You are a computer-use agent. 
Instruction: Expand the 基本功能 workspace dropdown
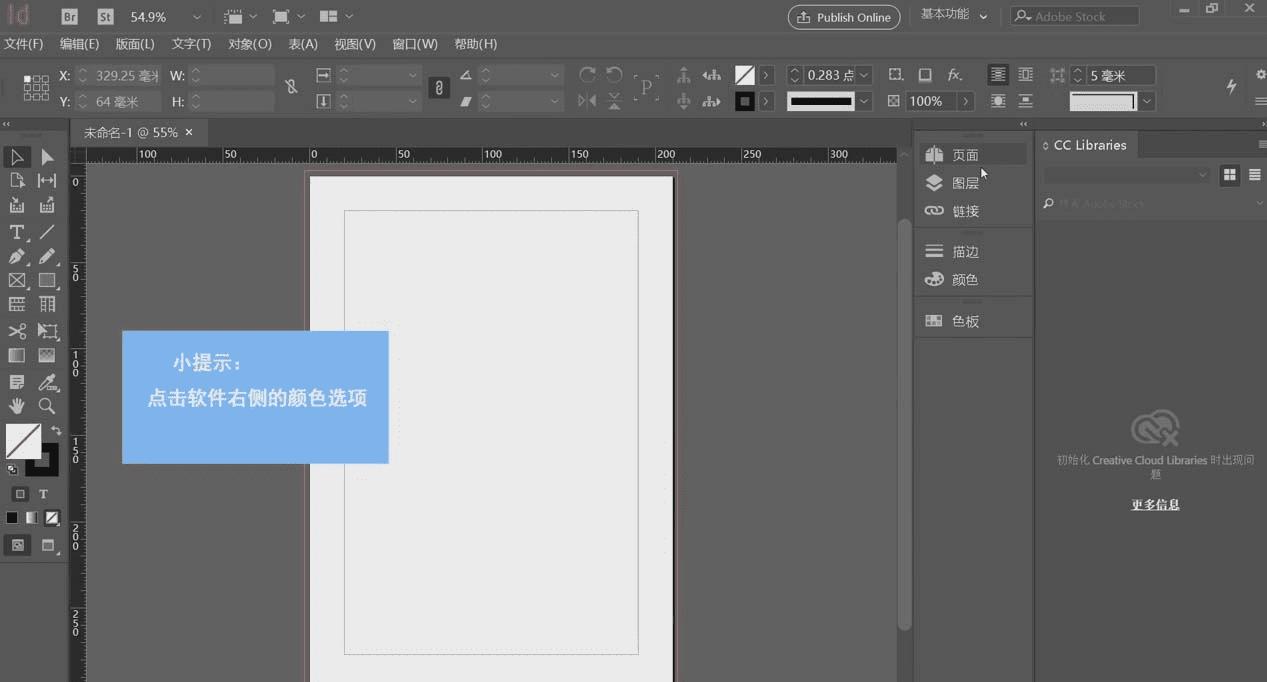[x=983, y=17]
